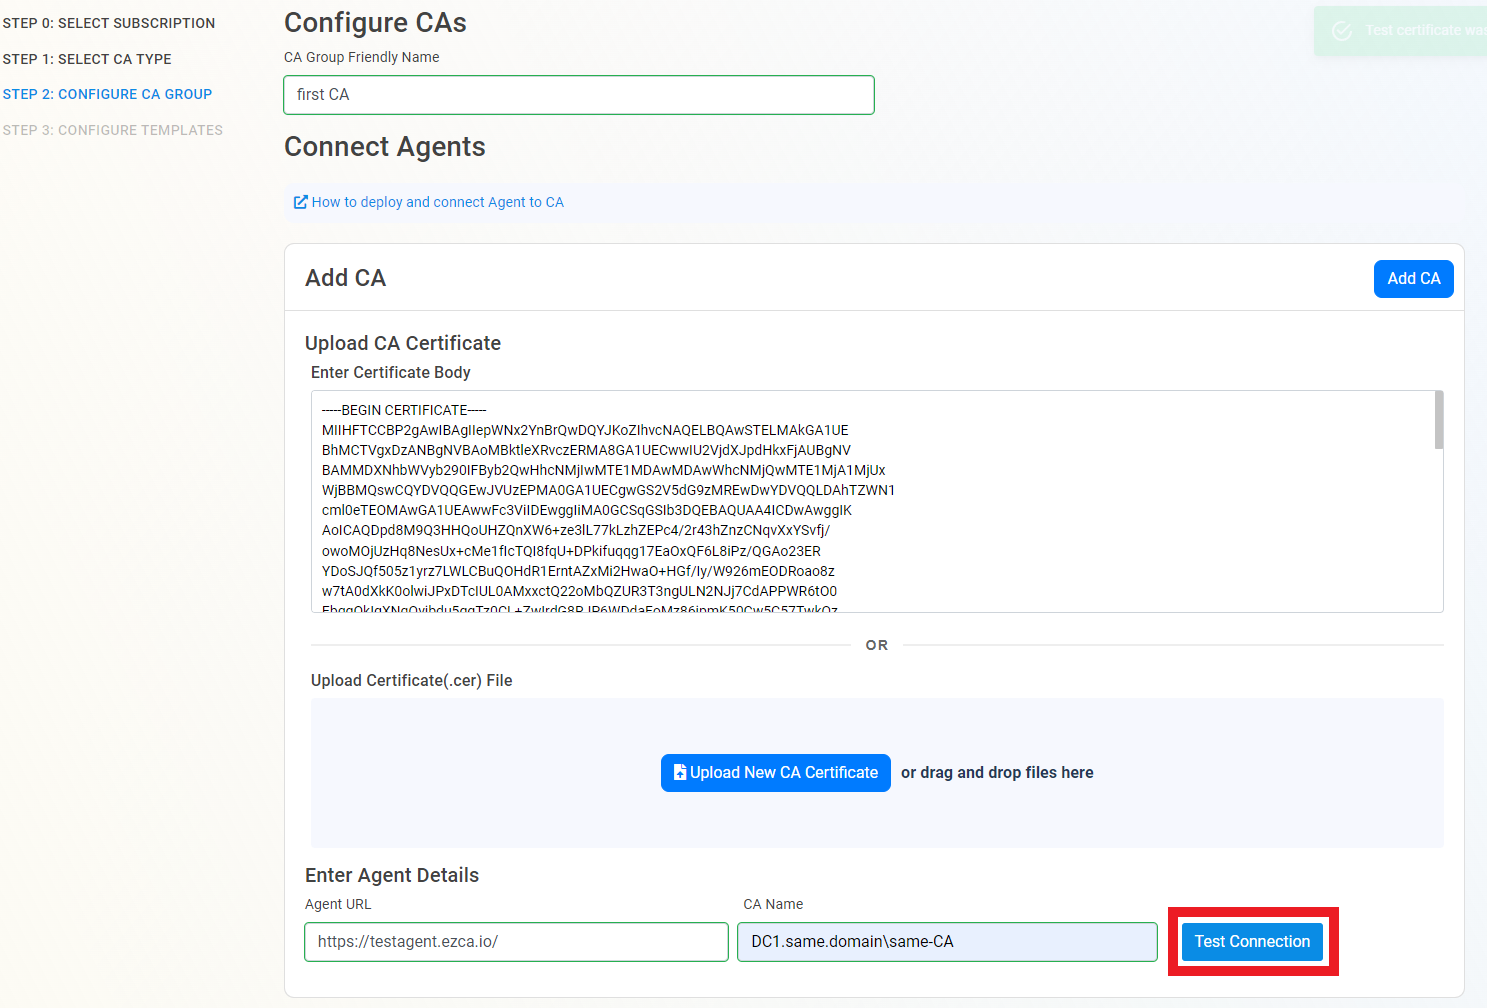This screenshot has width=1487, height=1008.
Task: Focus the CA Group Friendly Name field
Action: pos(579,95)
